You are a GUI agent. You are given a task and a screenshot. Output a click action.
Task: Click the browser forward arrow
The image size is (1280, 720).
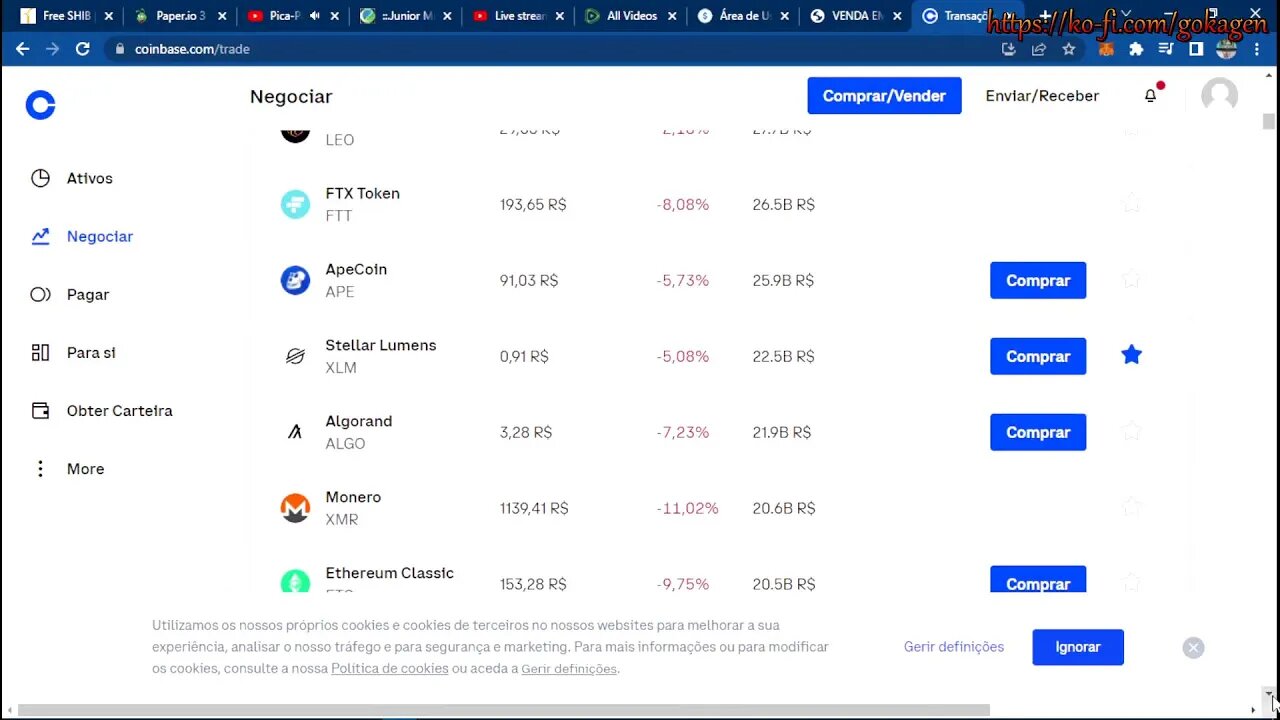52,49
